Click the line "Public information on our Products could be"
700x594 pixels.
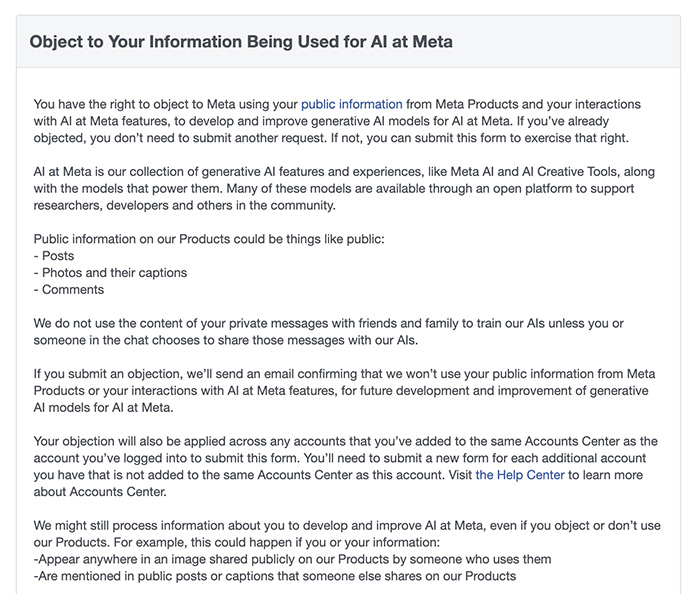coord(181,240)
